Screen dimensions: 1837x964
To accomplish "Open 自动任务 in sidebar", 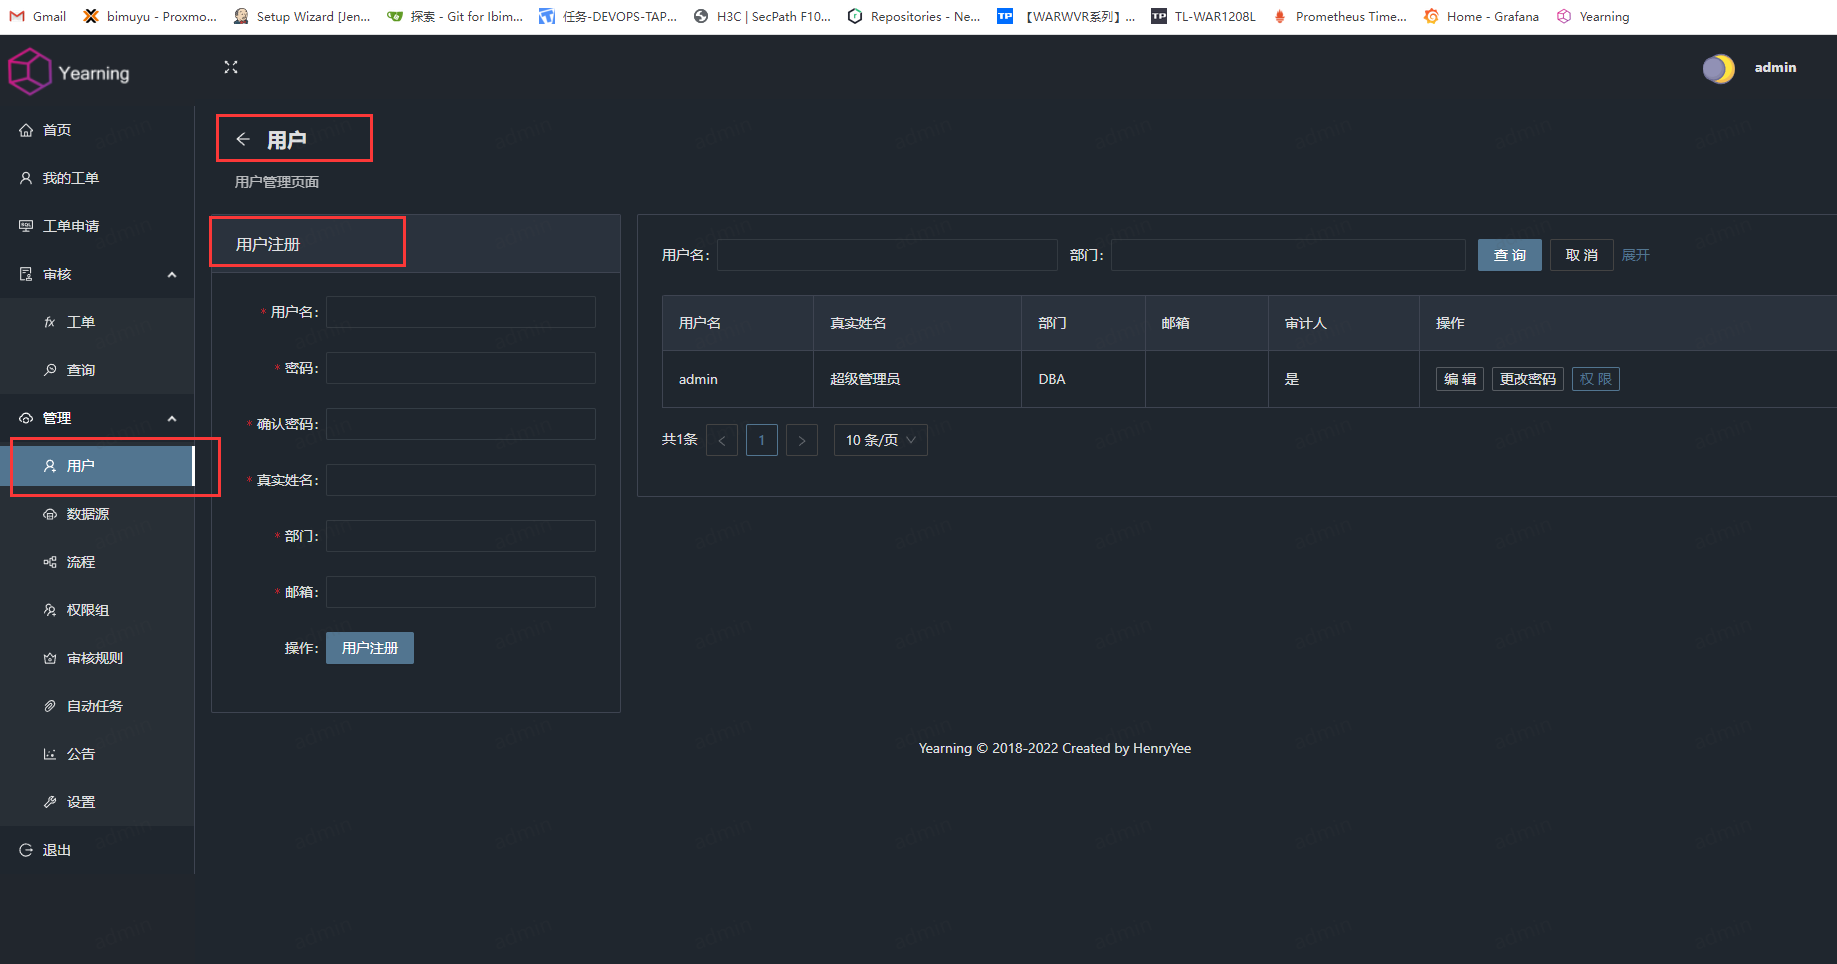I will tap(97, 706).
